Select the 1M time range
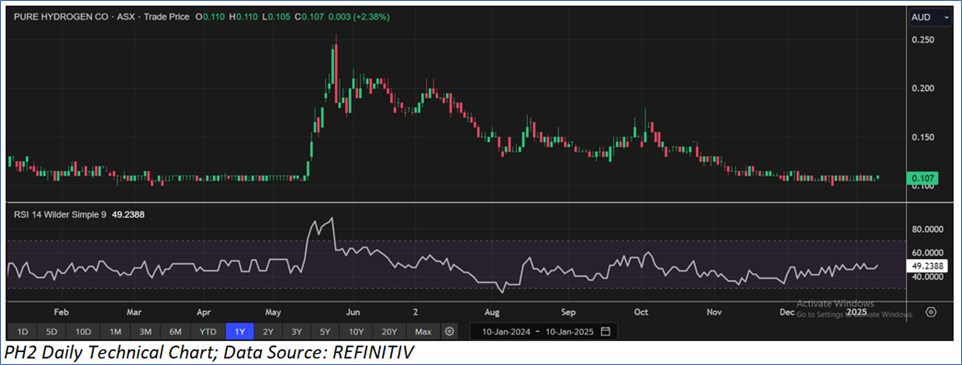The width and height of the screenshot is (962, 365). pos(115,332)
